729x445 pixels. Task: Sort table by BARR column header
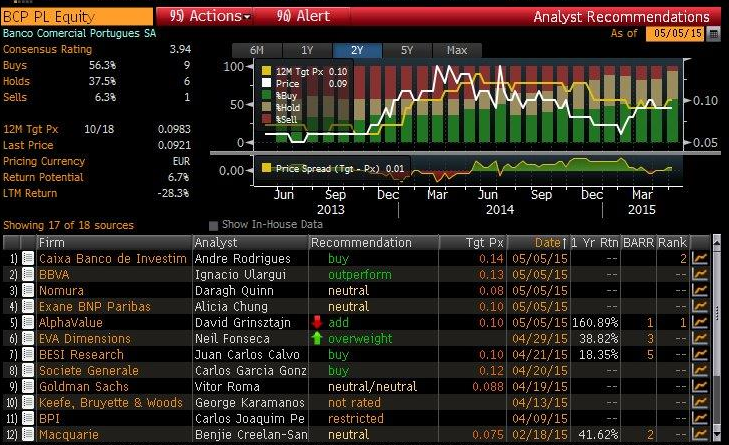point(638,242)
